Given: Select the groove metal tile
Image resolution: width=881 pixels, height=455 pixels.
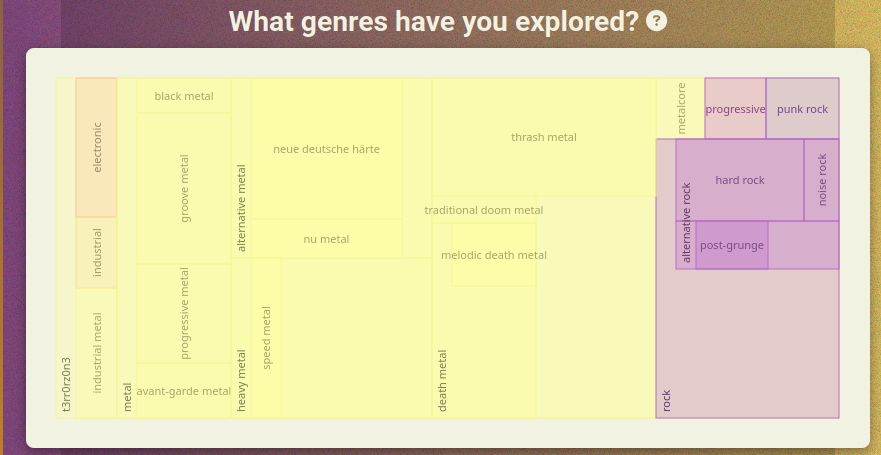Looking at the screenshot, I should tap(184, 188).
